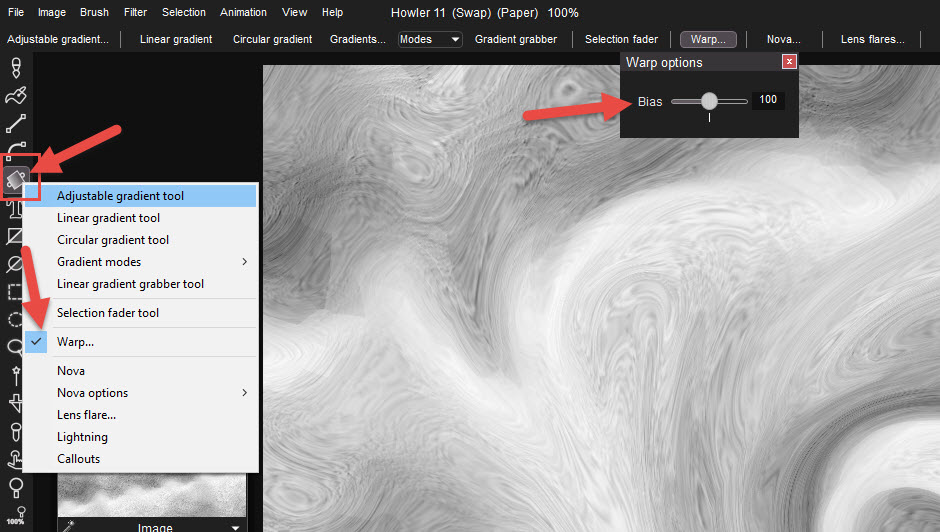Close the Warp options panel
940x532 pixels.
tap(789, 62)
